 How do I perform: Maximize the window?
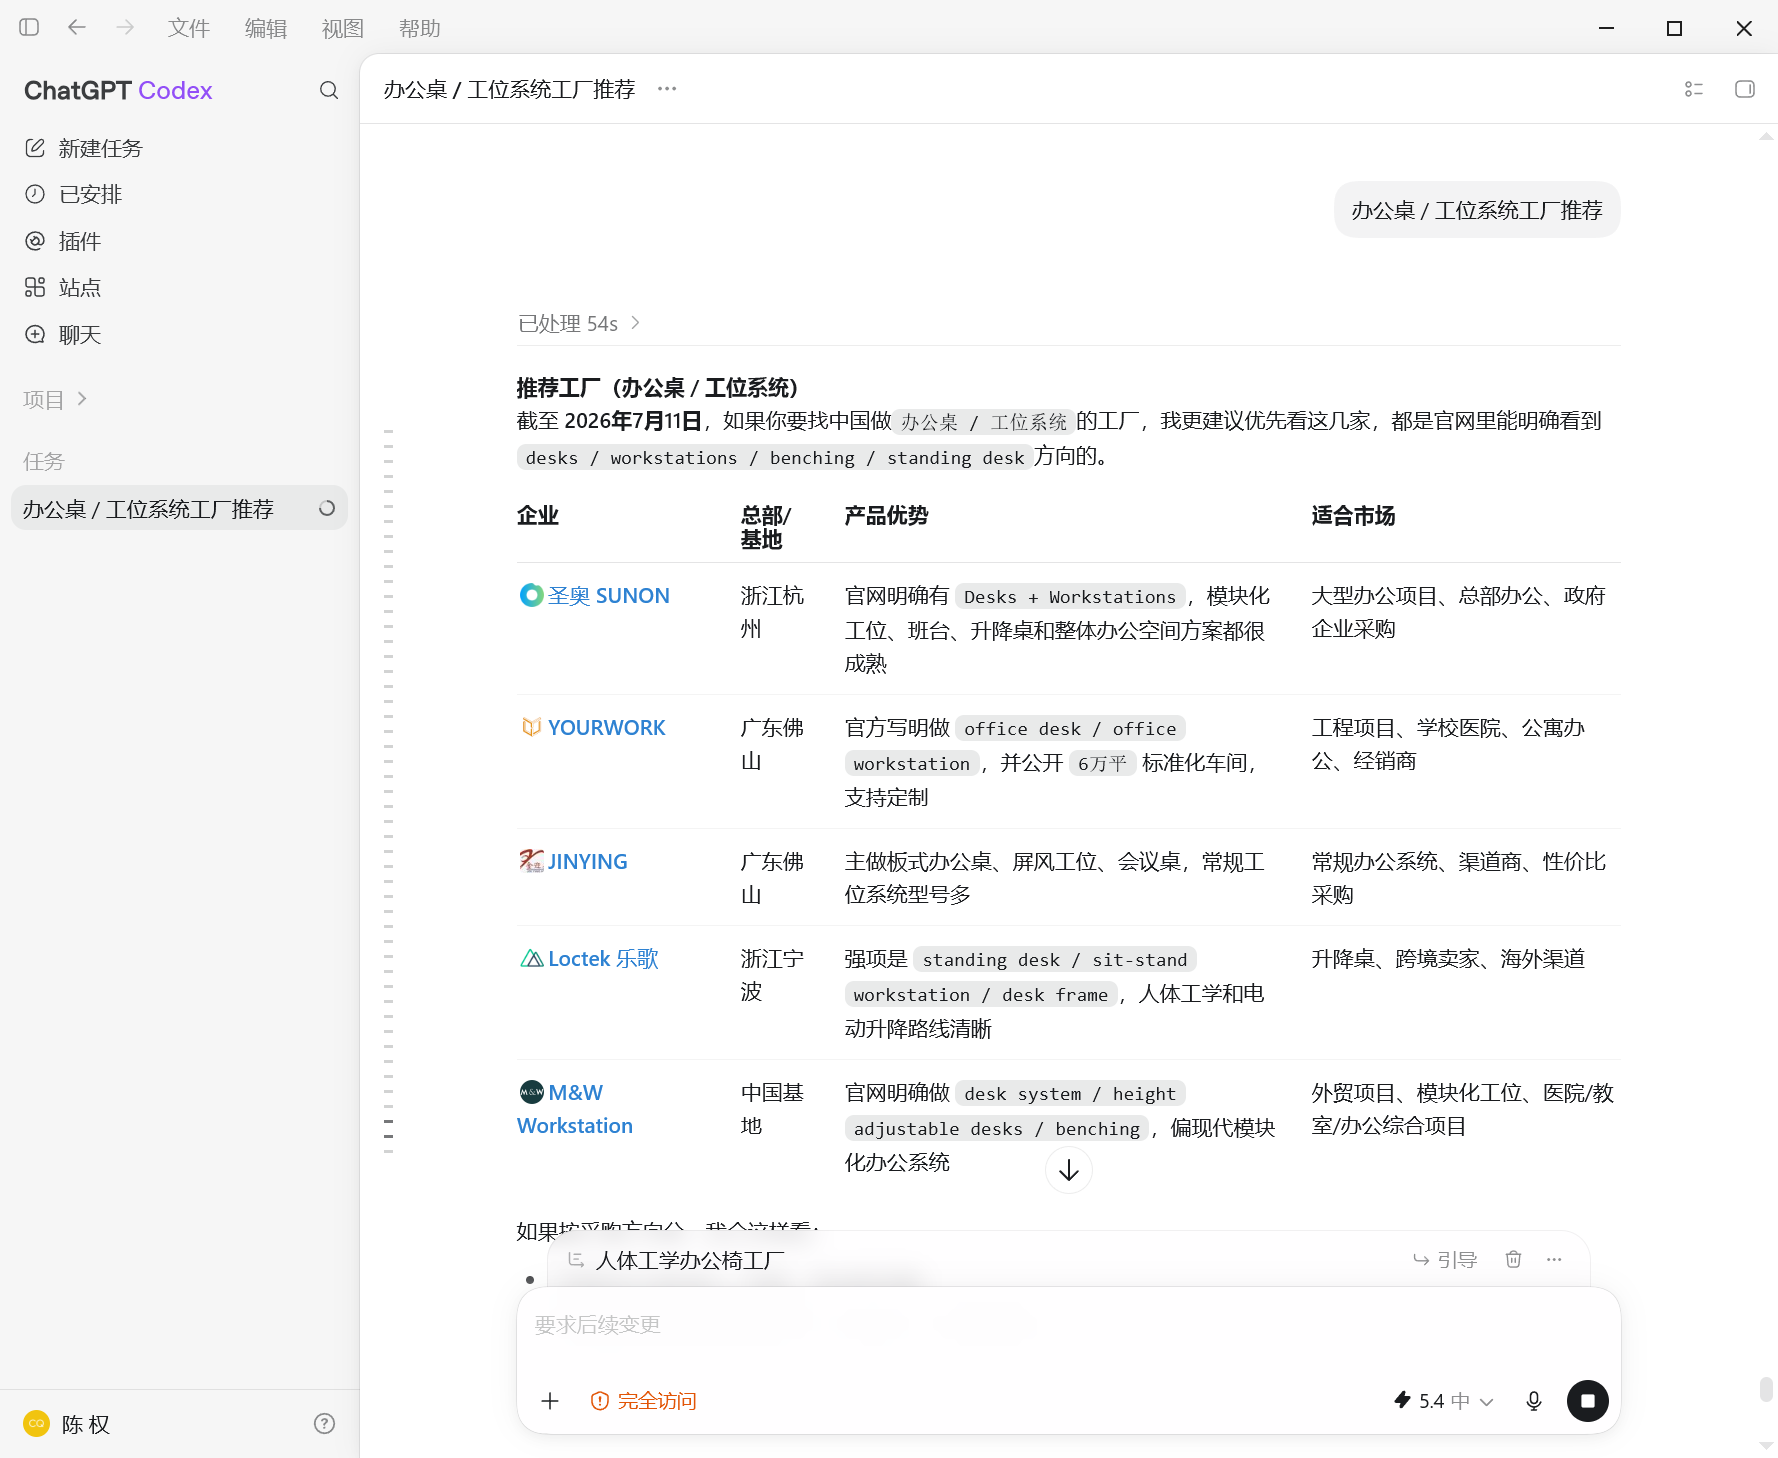tap(1675, 28)
